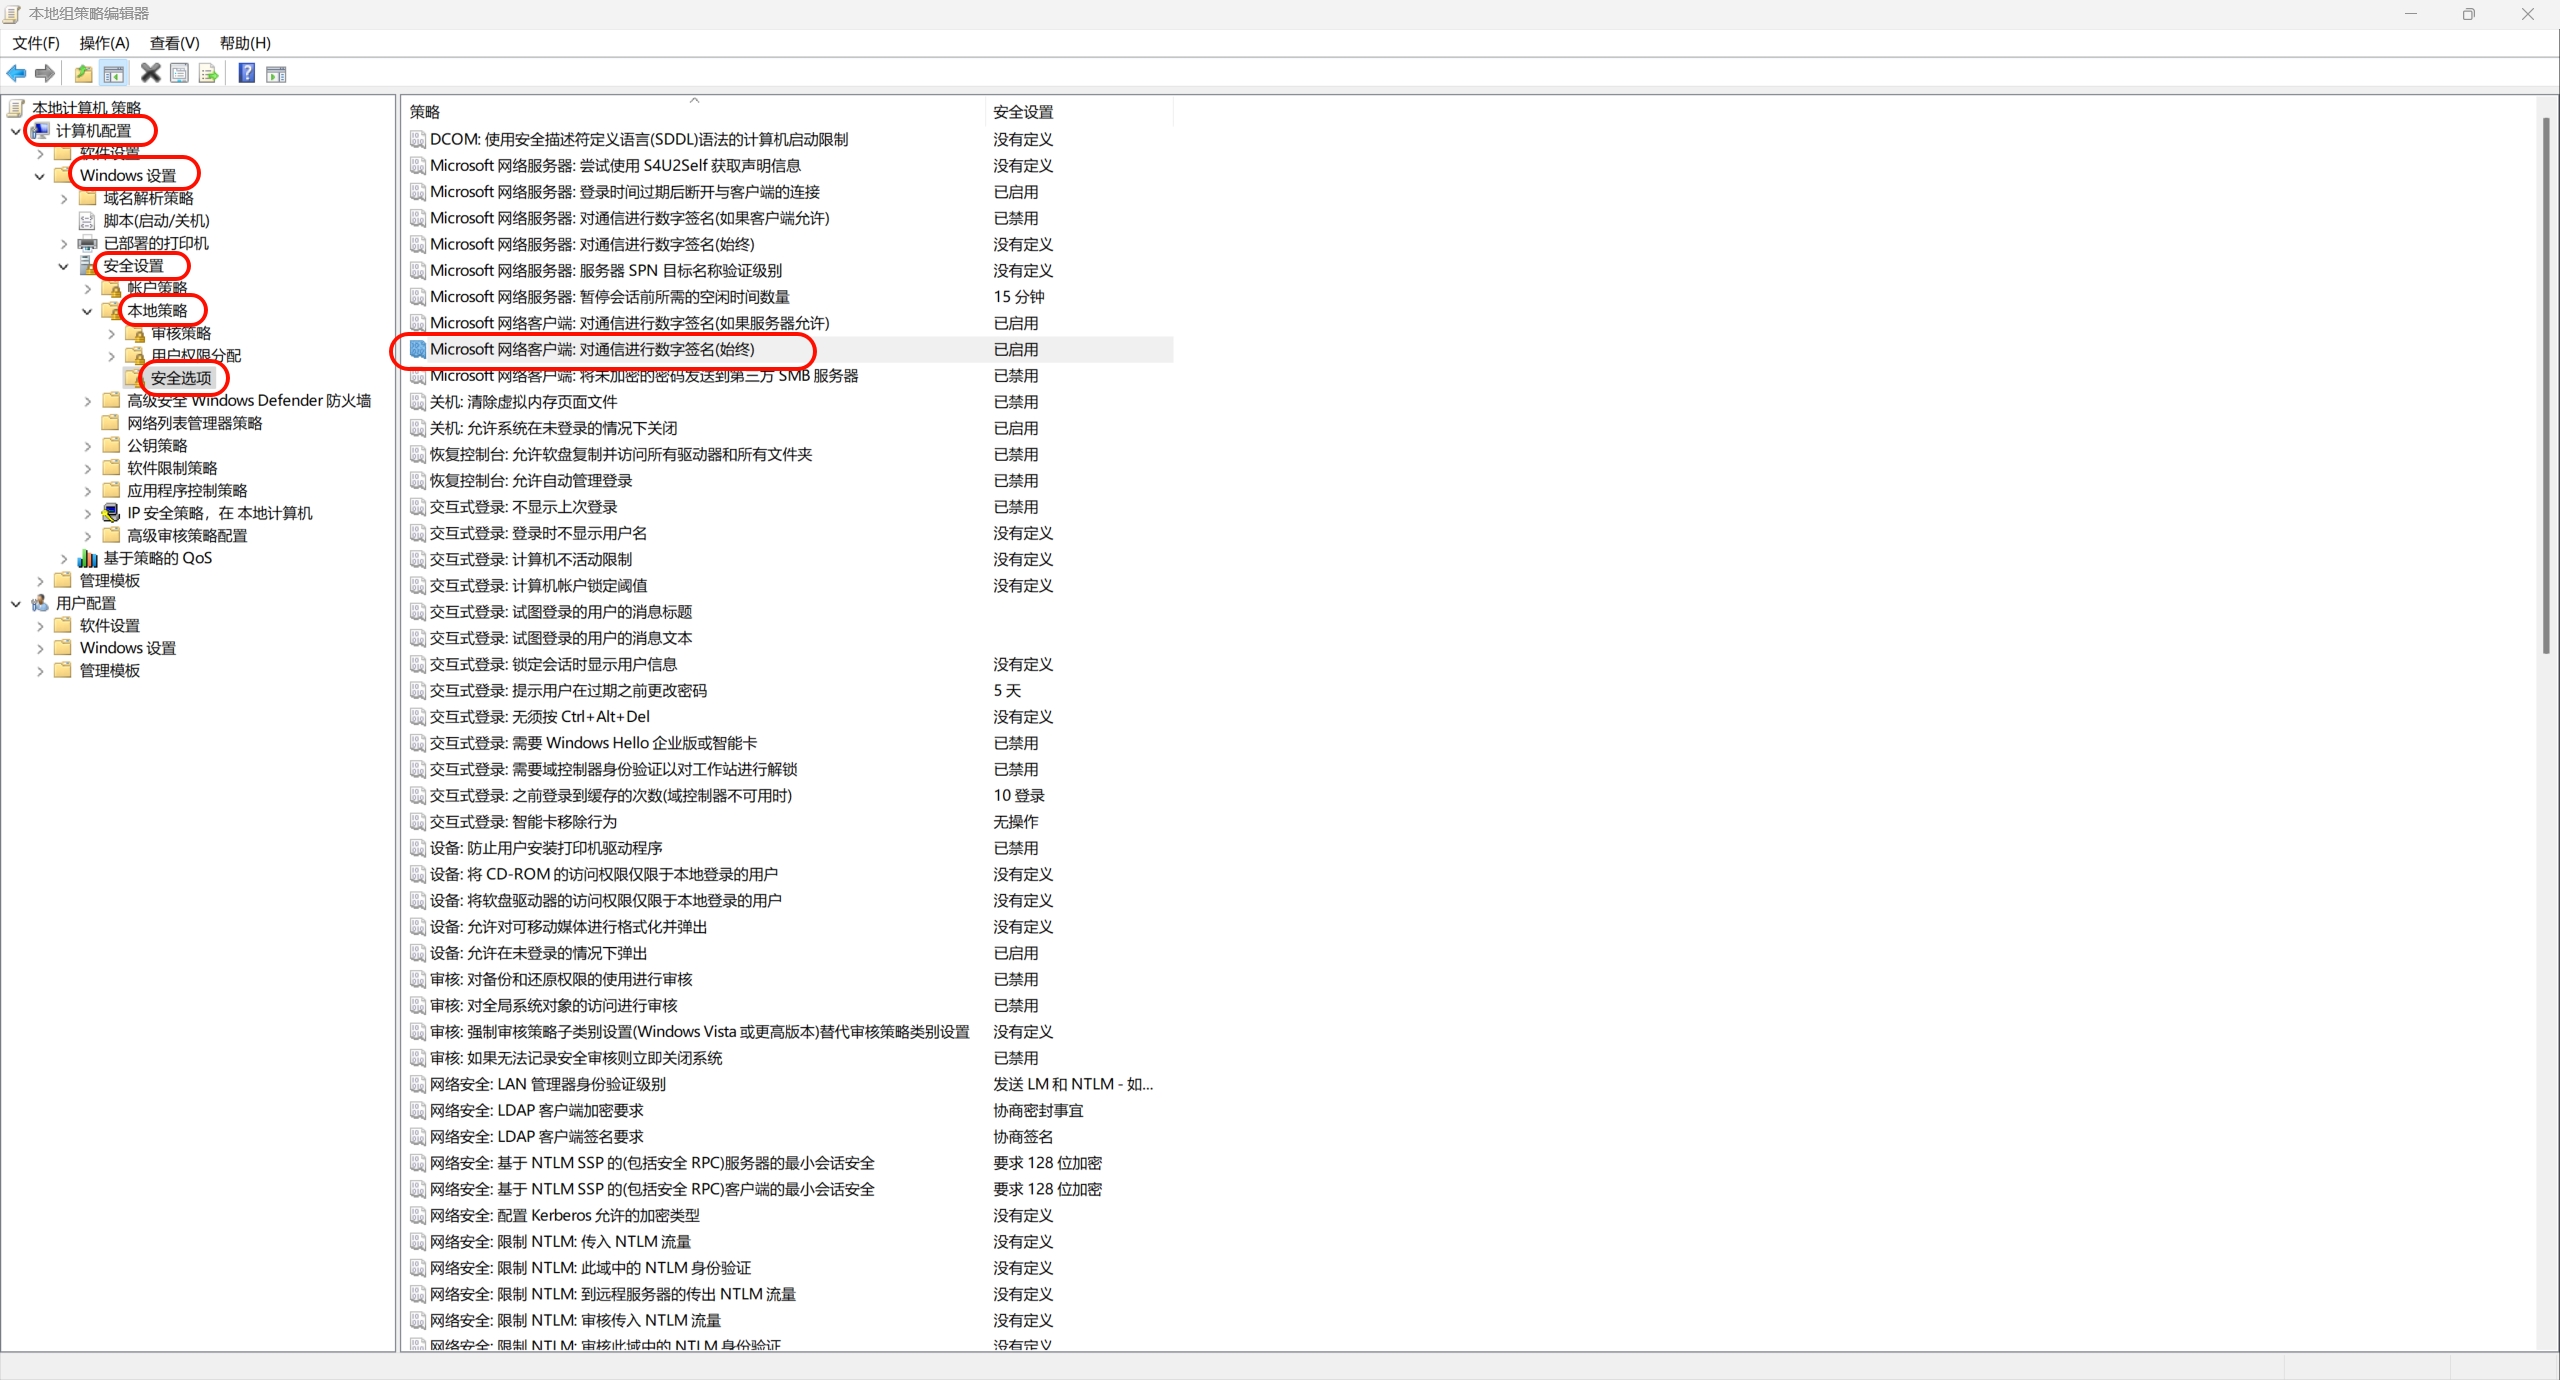The image size is (2560, 1380).
Task: Click the blue Back arrow toolbar icon
Action: coord(16,73)
